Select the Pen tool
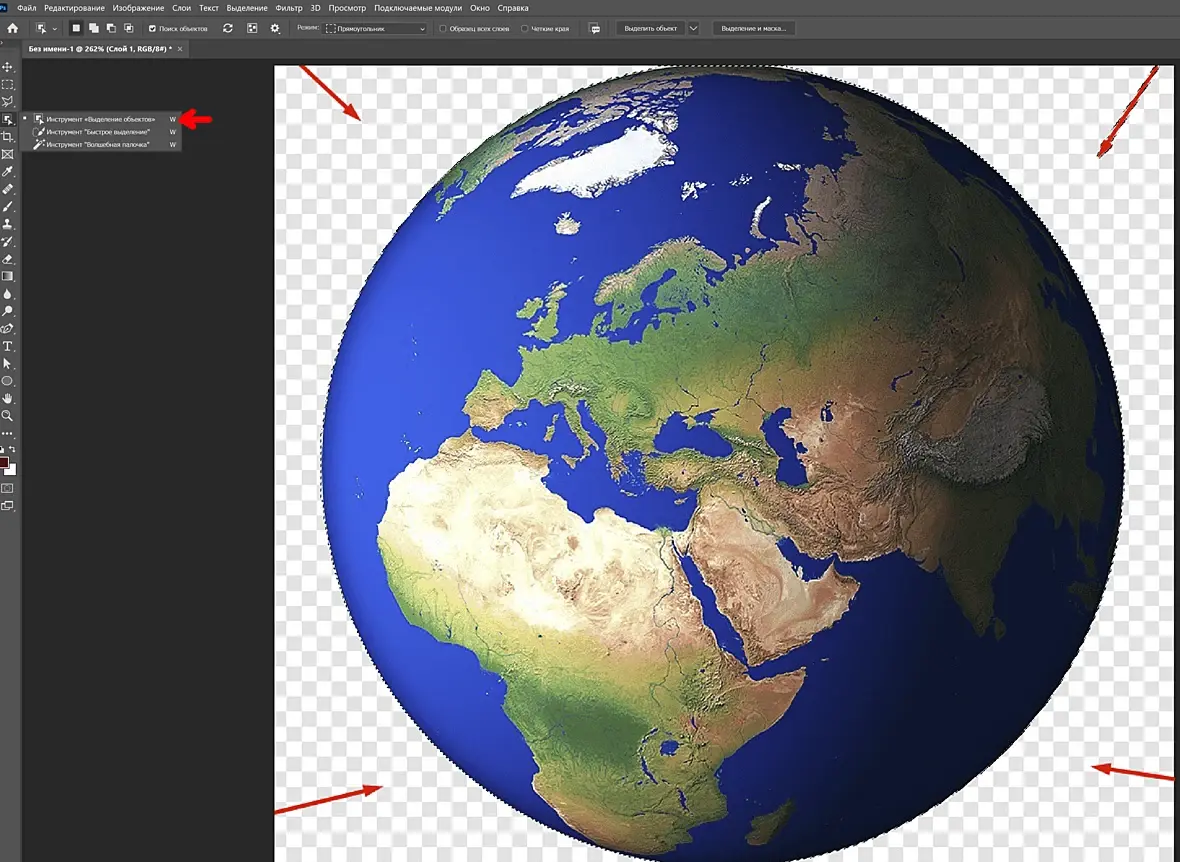1180x862 pixels. pos(7,328)
